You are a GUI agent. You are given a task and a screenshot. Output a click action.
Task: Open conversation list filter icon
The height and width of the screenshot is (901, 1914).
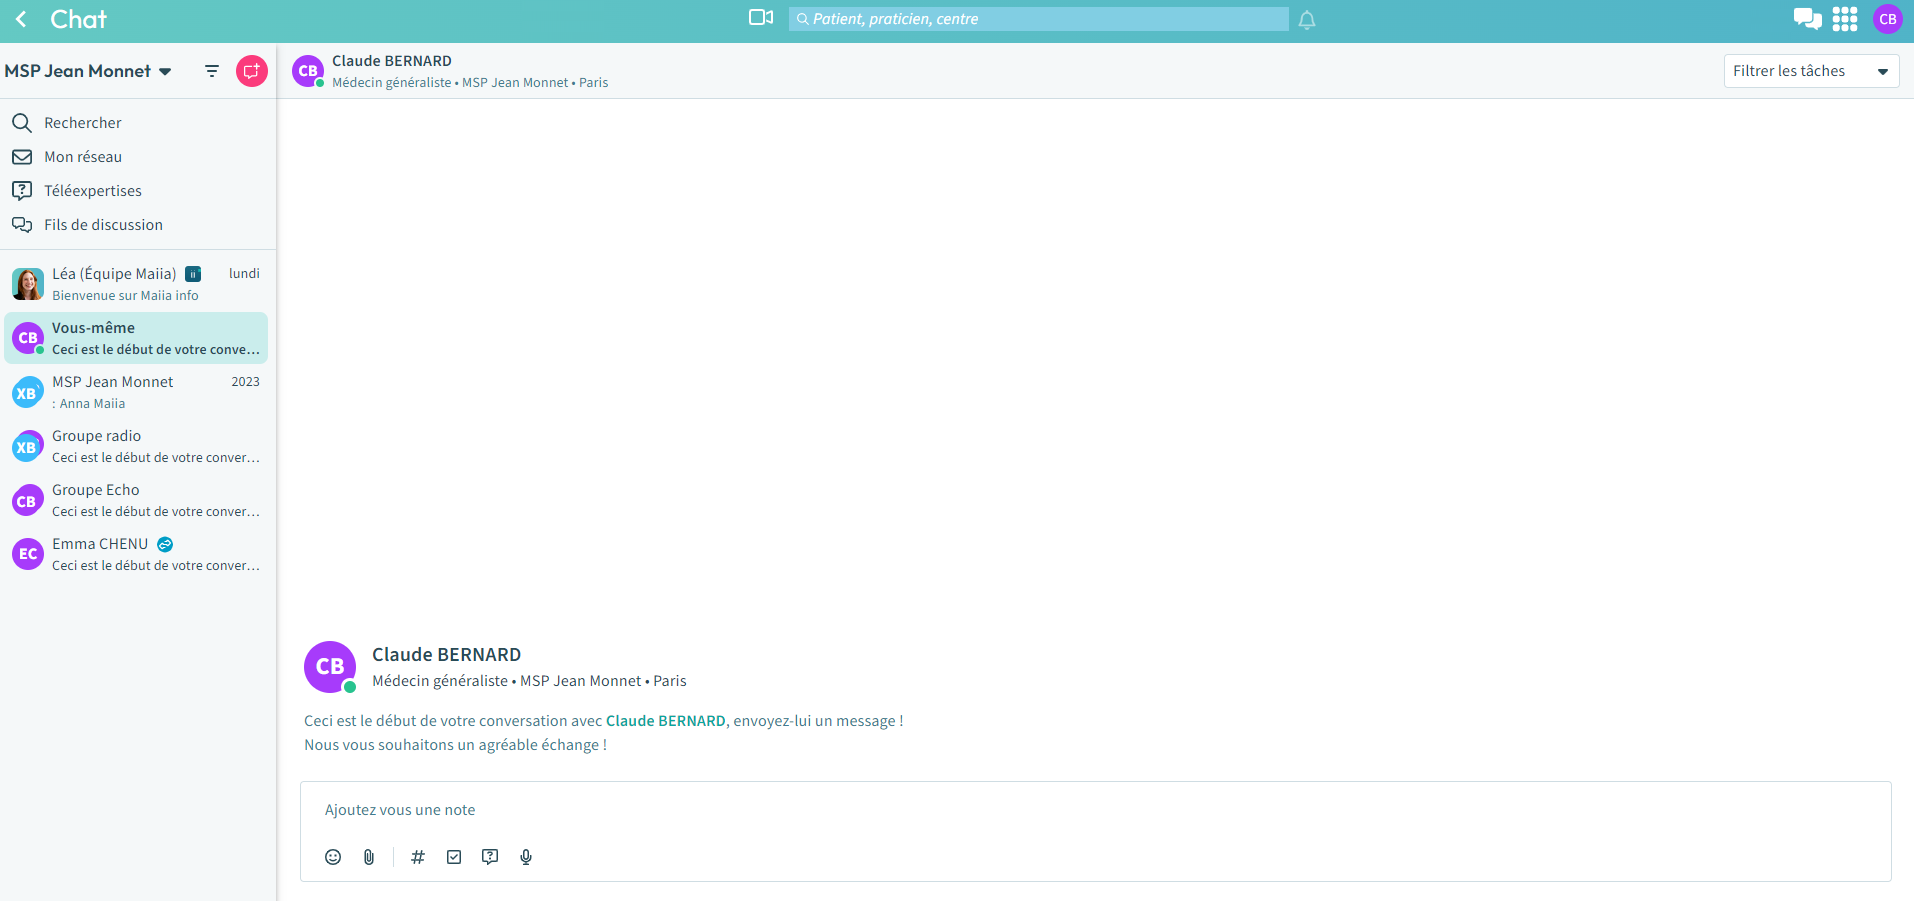[212, 71]
